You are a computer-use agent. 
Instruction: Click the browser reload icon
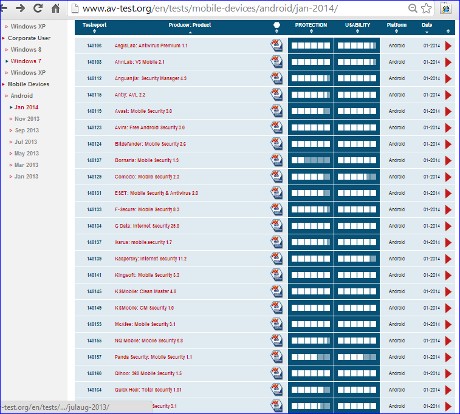pos(38,8)
